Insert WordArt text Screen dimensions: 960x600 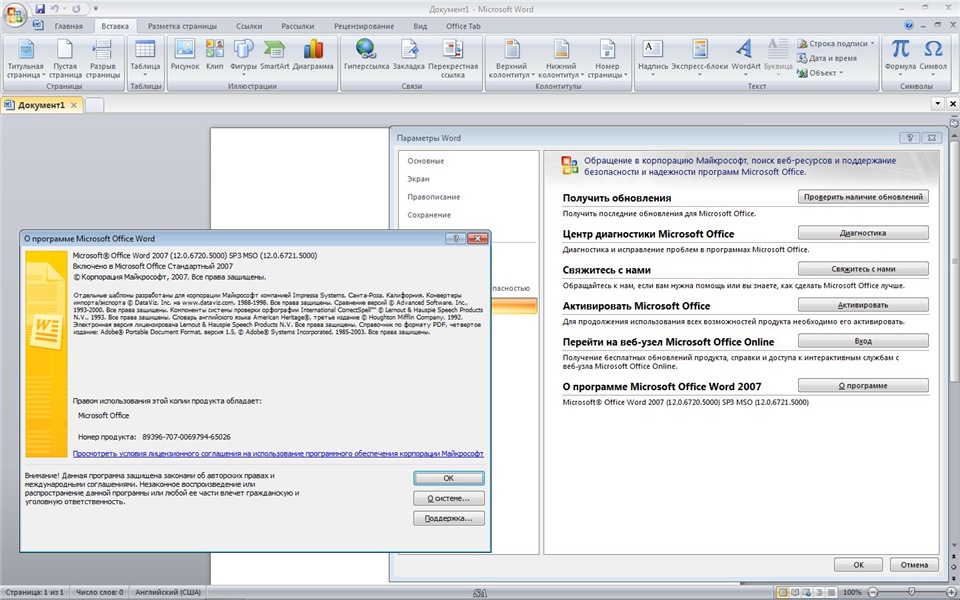pos(745,59)
